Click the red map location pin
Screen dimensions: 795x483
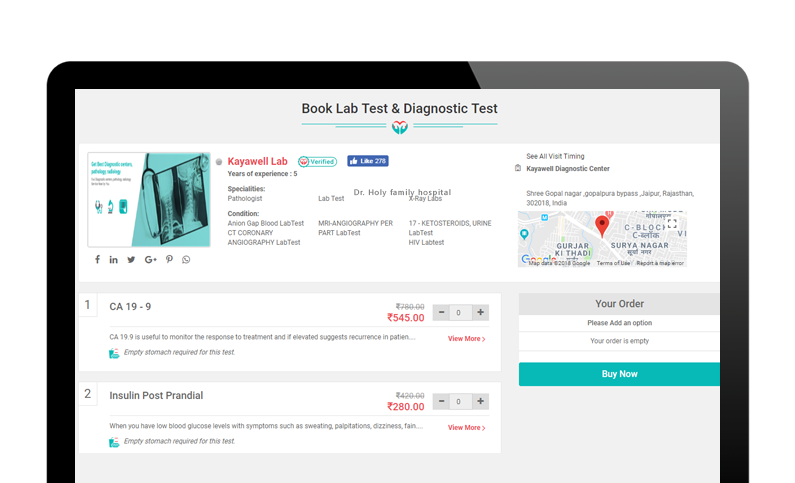pos(602,225)
